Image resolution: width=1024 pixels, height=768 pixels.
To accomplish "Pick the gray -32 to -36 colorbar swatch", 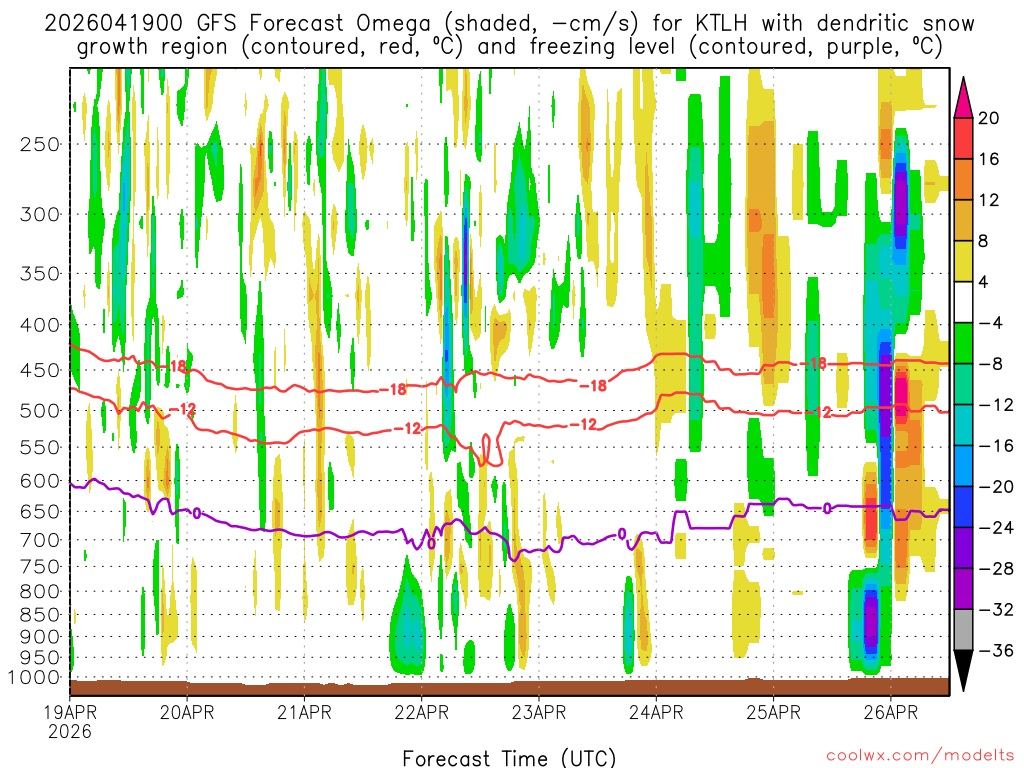I will [963, 630].
